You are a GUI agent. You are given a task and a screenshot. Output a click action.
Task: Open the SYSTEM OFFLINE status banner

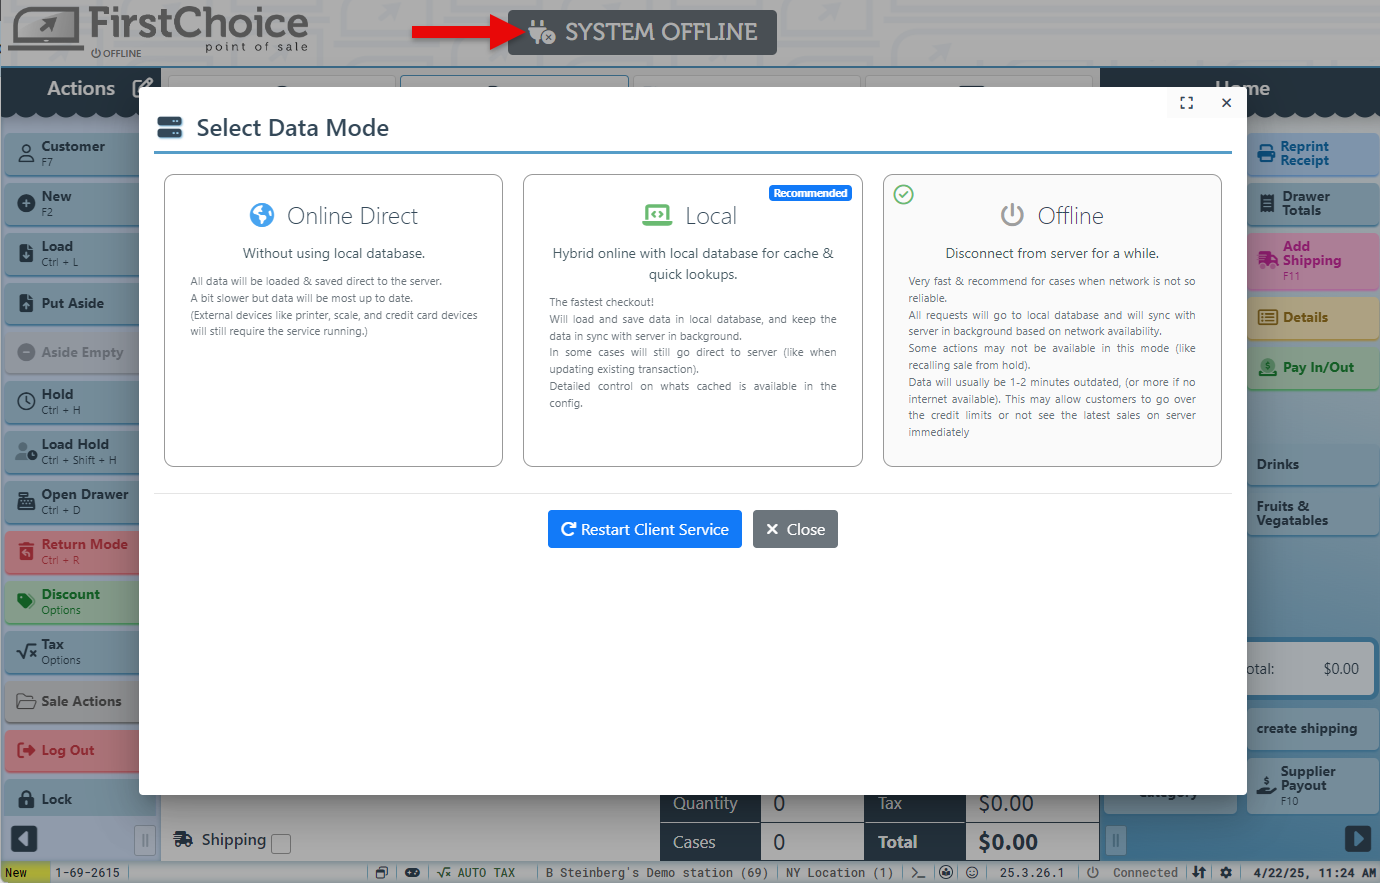(642, 32)
